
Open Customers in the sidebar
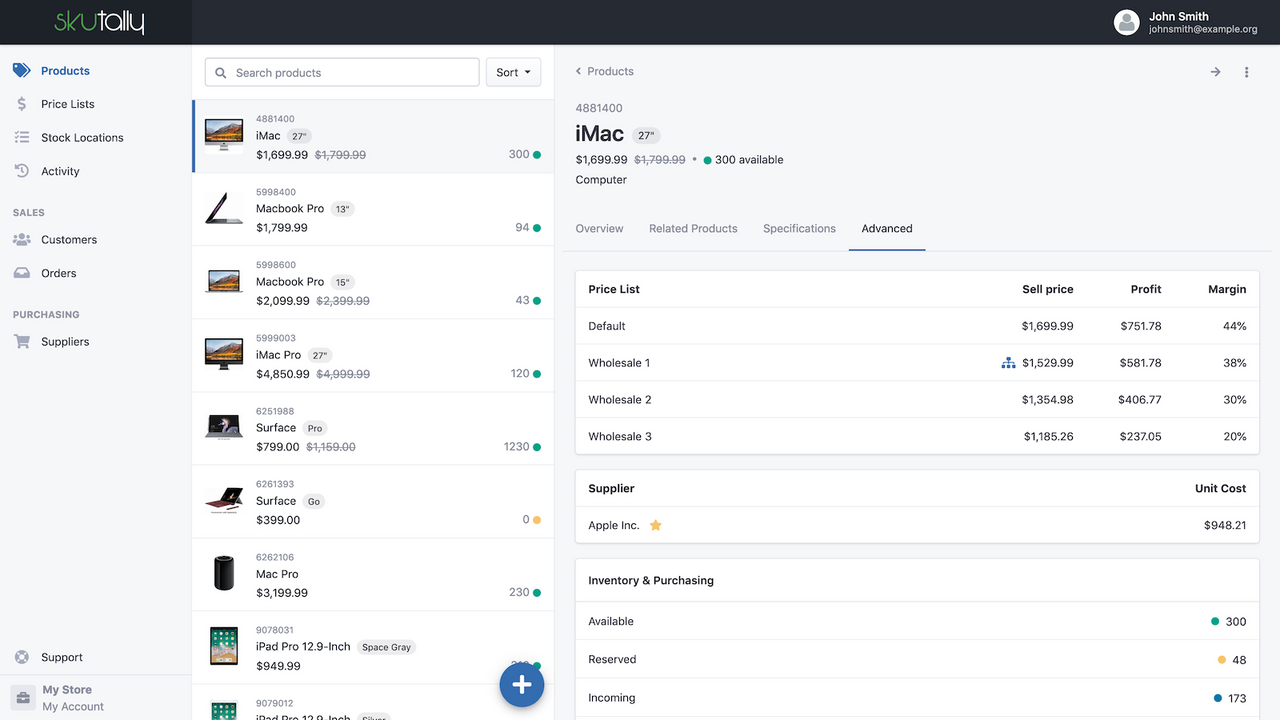(x=69, y=240)
